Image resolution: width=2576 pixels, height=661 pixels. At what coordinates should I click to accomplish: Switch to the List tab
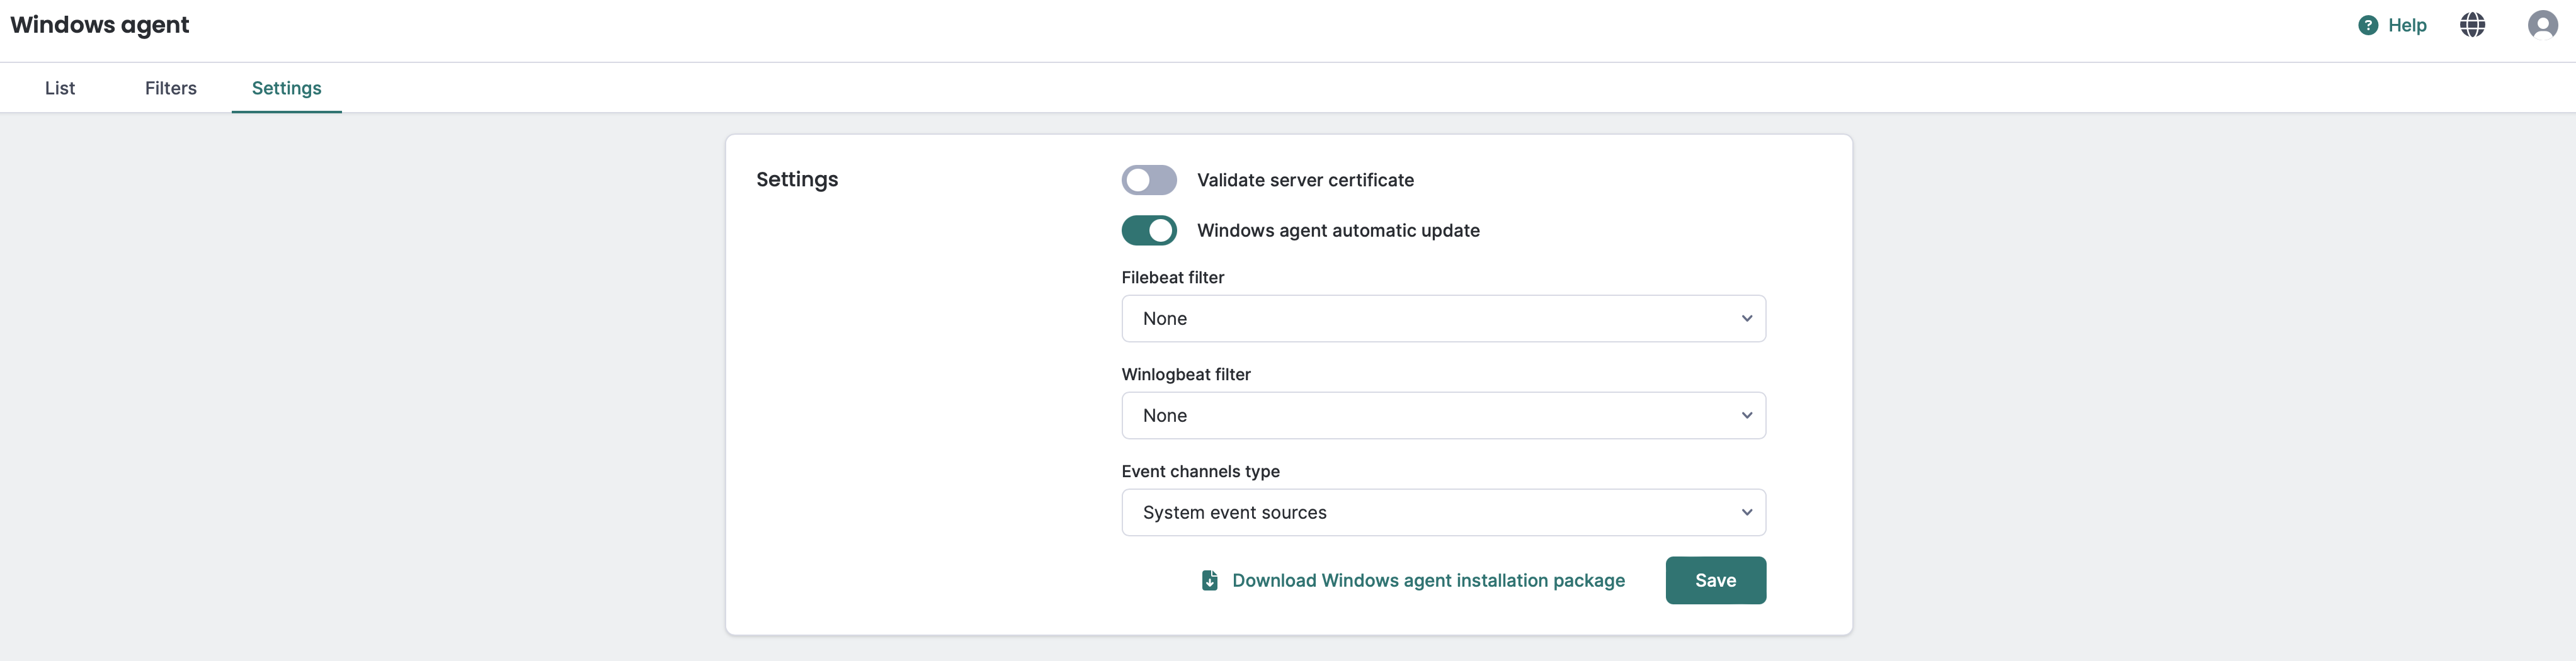[x=60, y=88]
